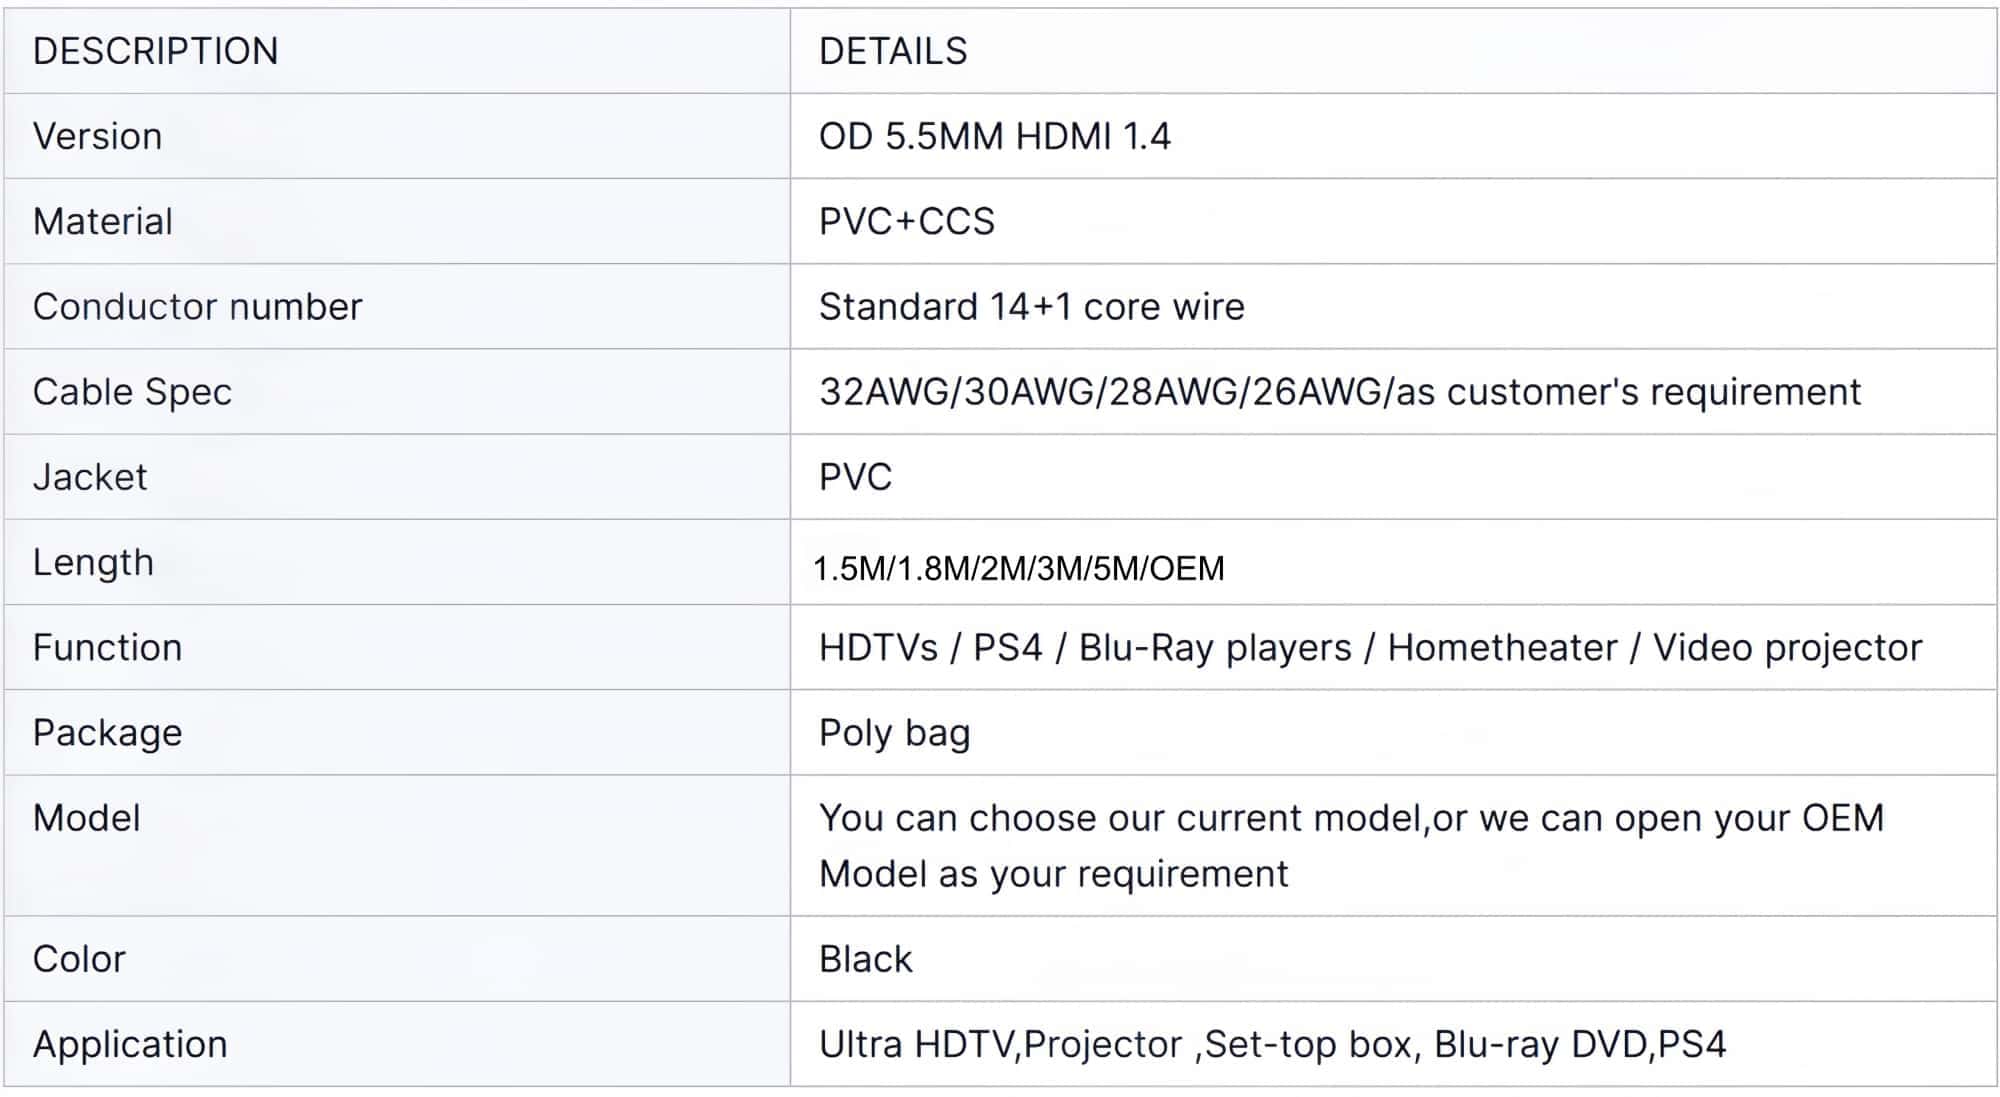Select the Version row label
This screenshot has width=2000, height=1097.
97,136
